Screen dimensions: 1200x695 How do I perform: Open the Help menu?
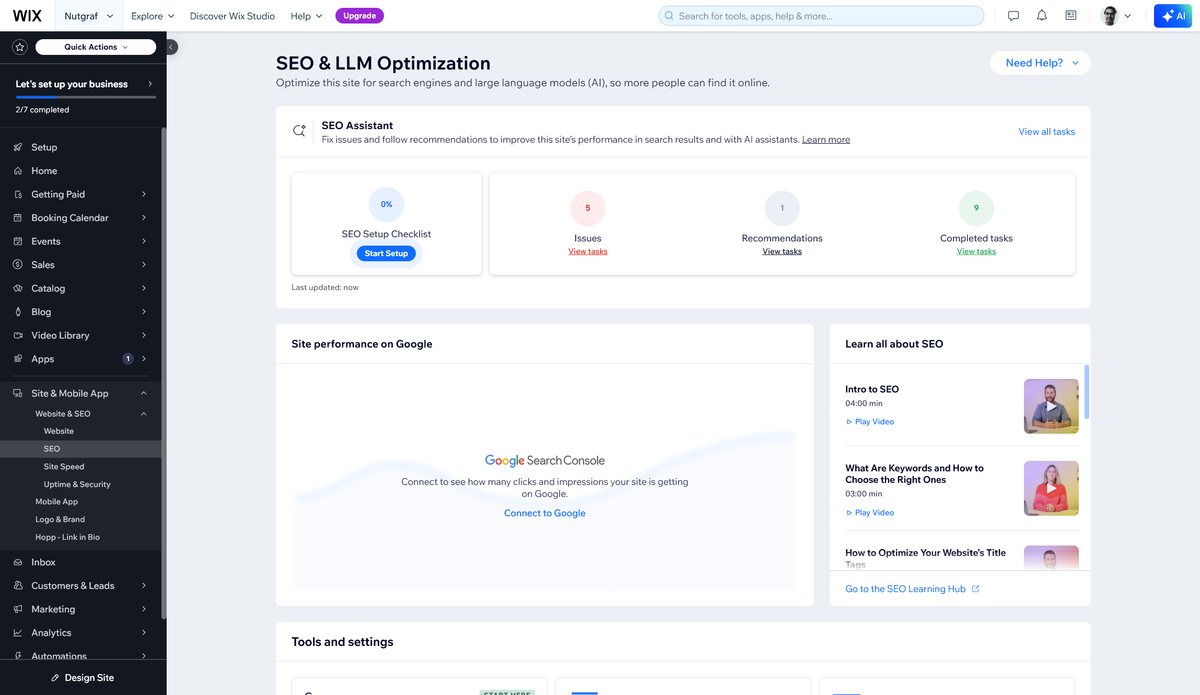[306, 16]
